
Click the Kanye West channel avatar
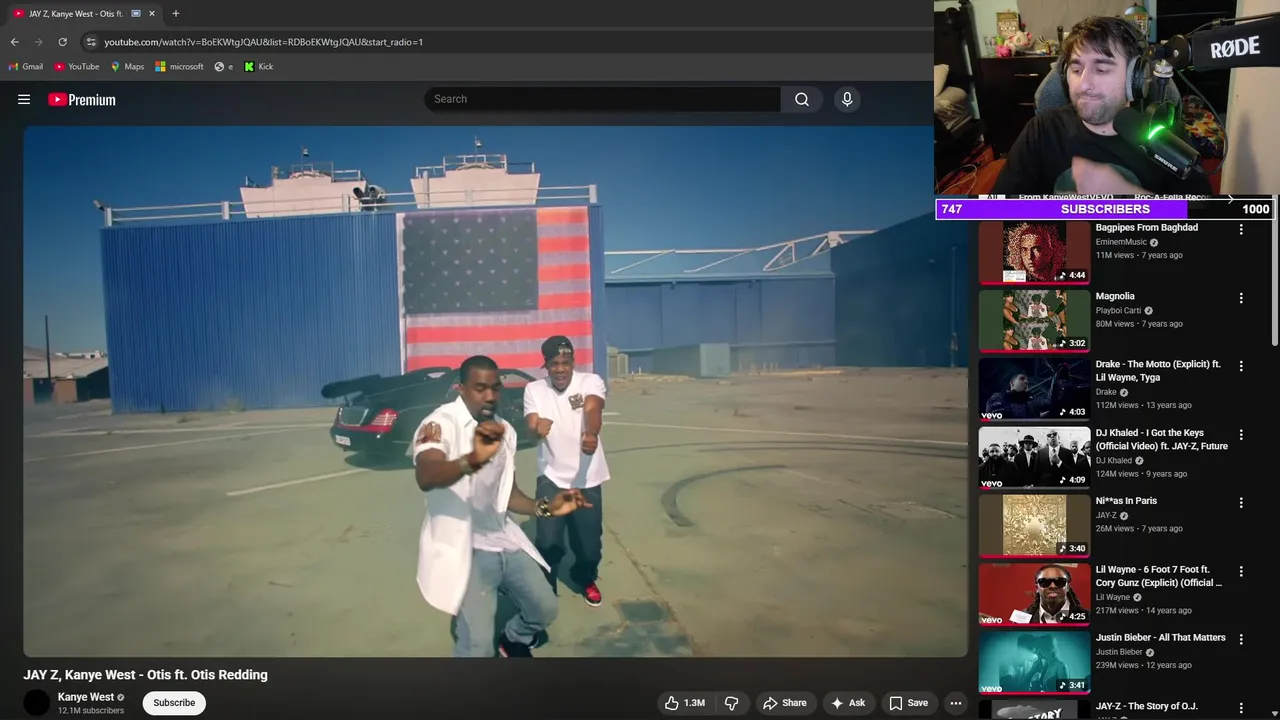coord(37,703)
